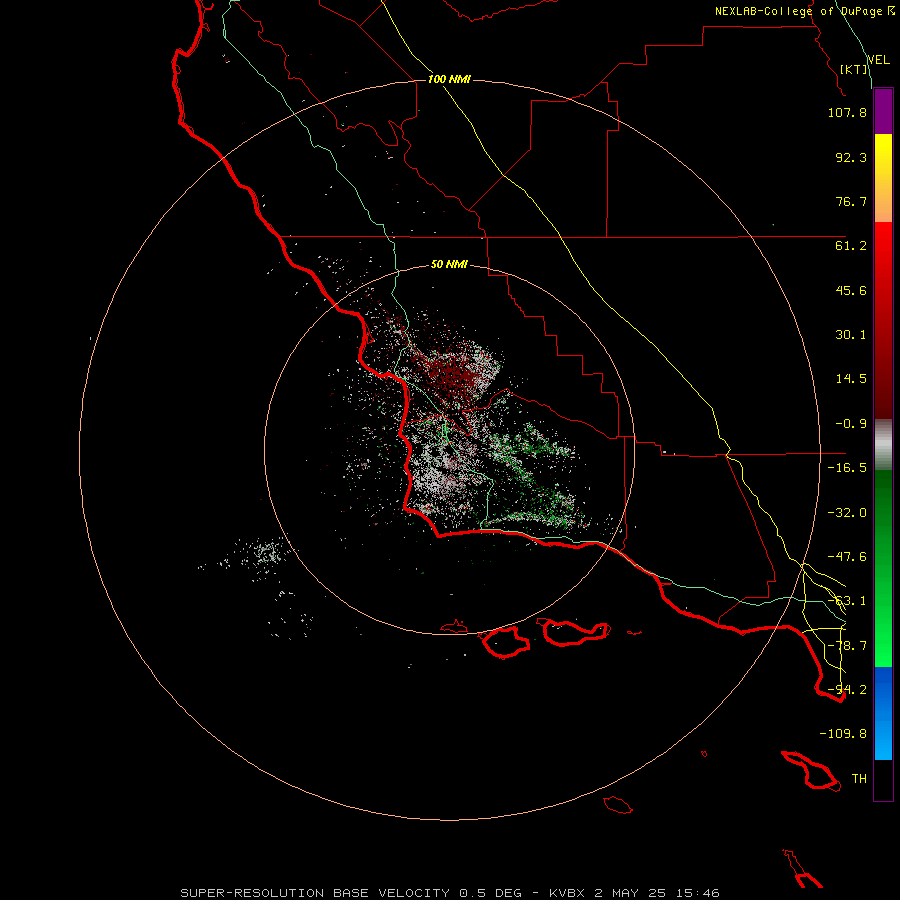
Task: Click the 107.8 velocity scale value
Action: [847, 112]
